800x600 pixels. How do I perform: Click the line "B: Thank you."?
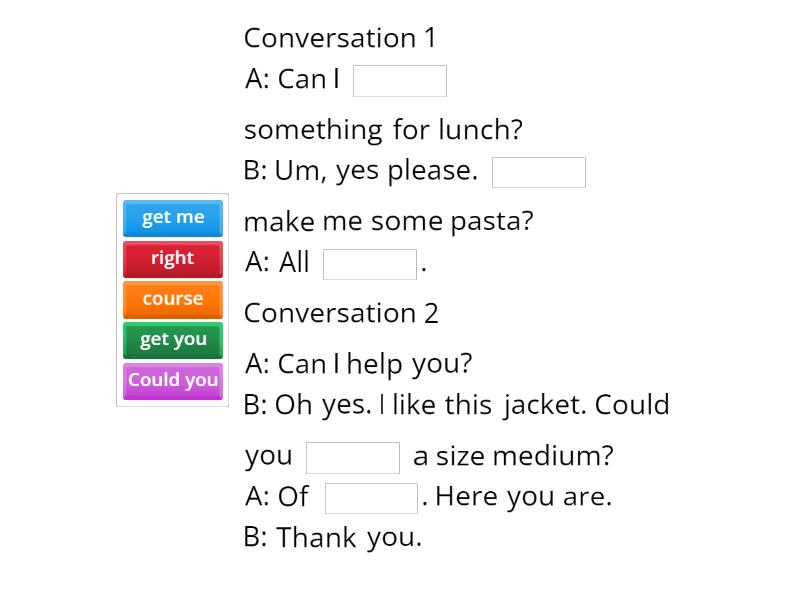click(x=332, y=537)
